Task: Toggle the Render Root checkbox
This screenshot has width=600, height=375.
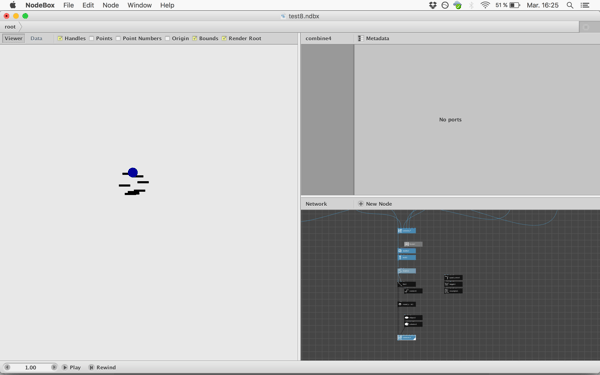Action: tap(224, 38)
